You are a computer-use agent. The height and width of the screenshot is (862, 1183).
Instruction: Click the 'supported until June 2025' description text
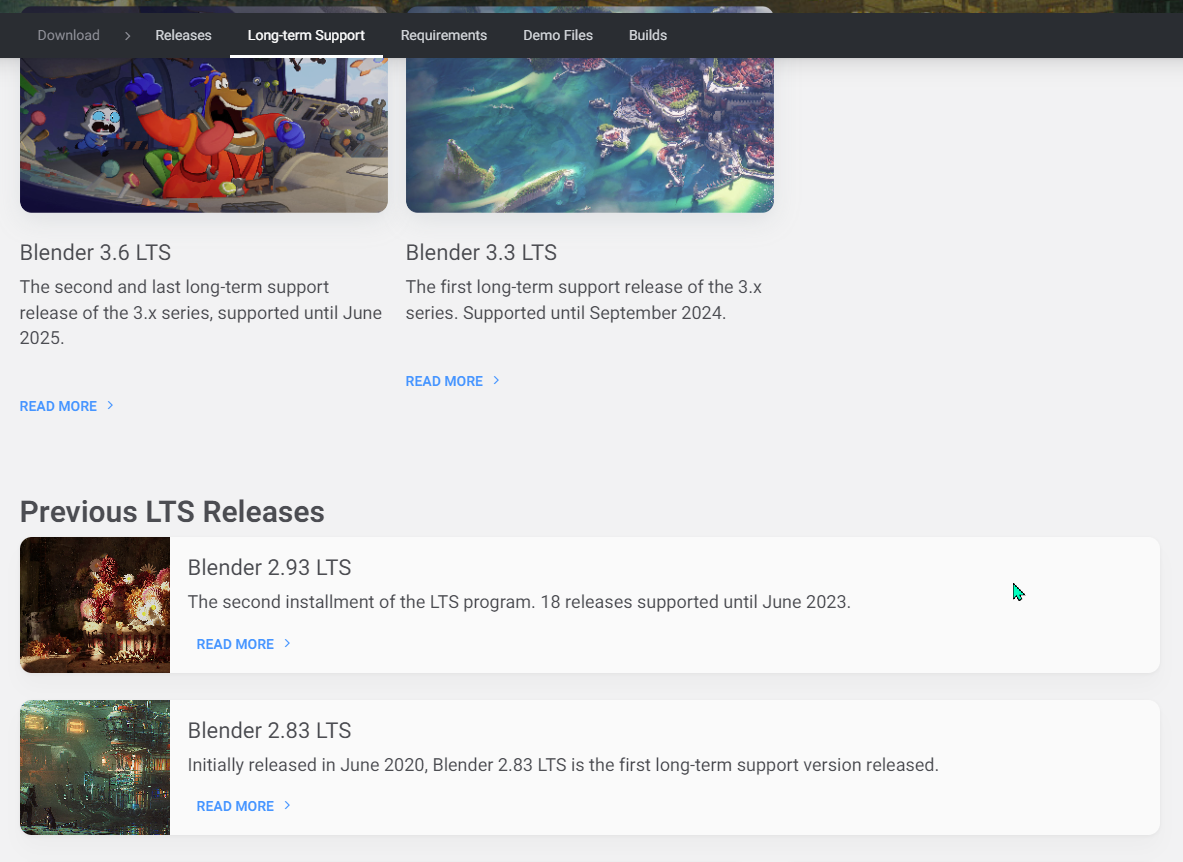[201, 312]
